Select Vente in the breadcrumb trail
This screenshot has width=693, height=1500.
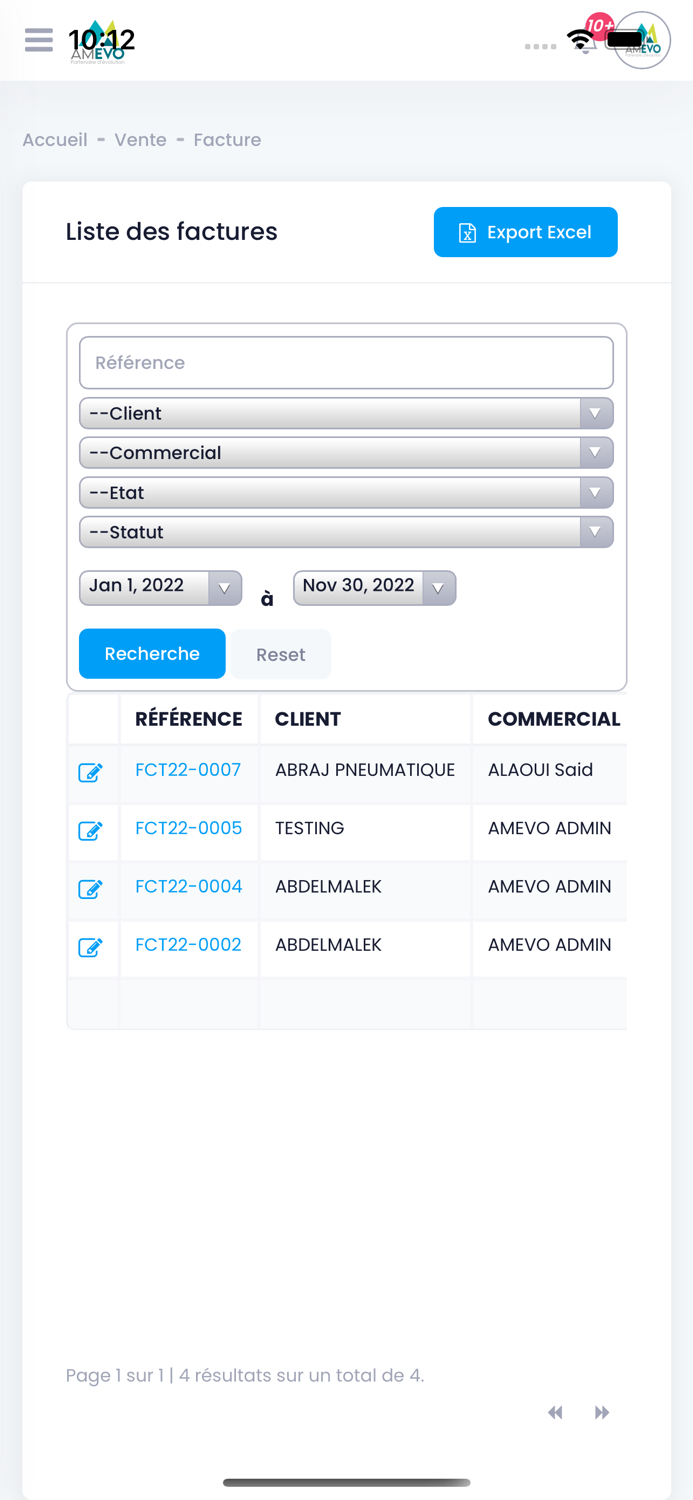pyautogui.click(x=140, y=140)
